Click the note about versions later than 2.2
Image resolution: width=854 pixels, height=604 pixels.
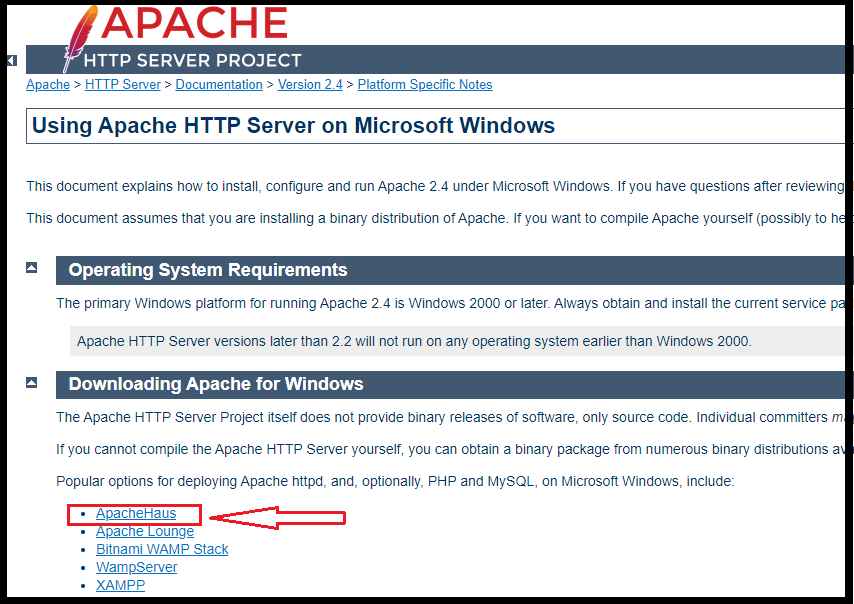click(x=414, y=341)
